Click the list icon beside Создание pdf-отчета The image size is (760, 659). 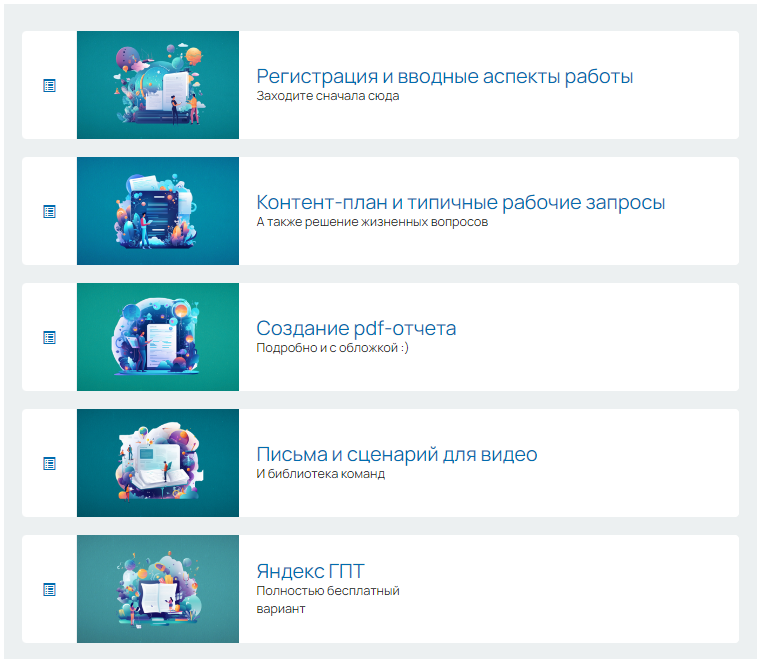(49, 338)
